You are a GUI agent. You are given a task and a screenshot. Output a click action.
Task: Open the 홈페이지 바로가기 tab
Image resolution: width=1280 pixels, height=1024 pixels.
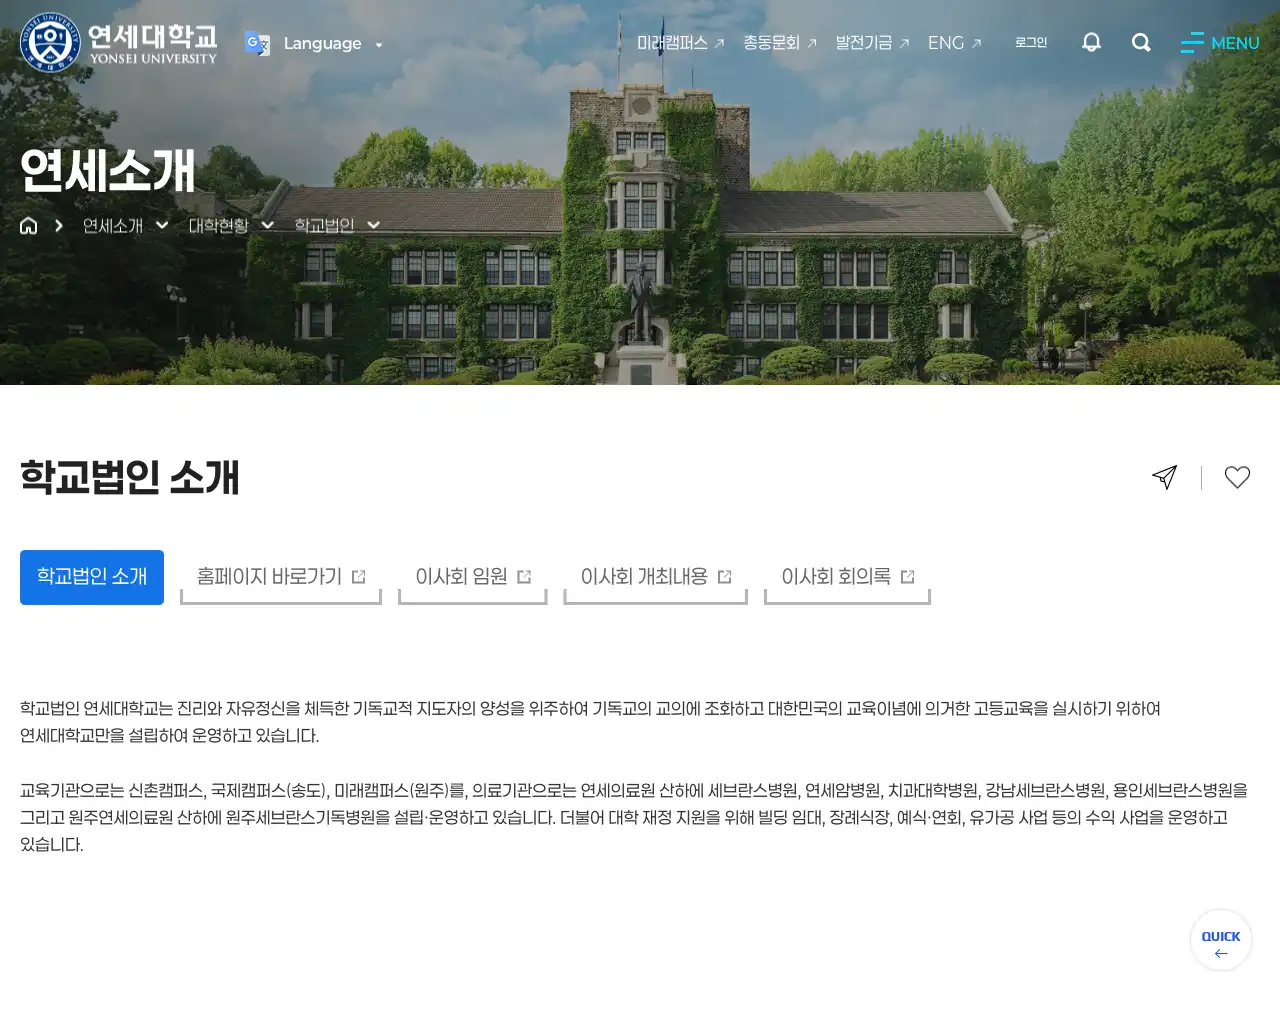click(281, 577)
